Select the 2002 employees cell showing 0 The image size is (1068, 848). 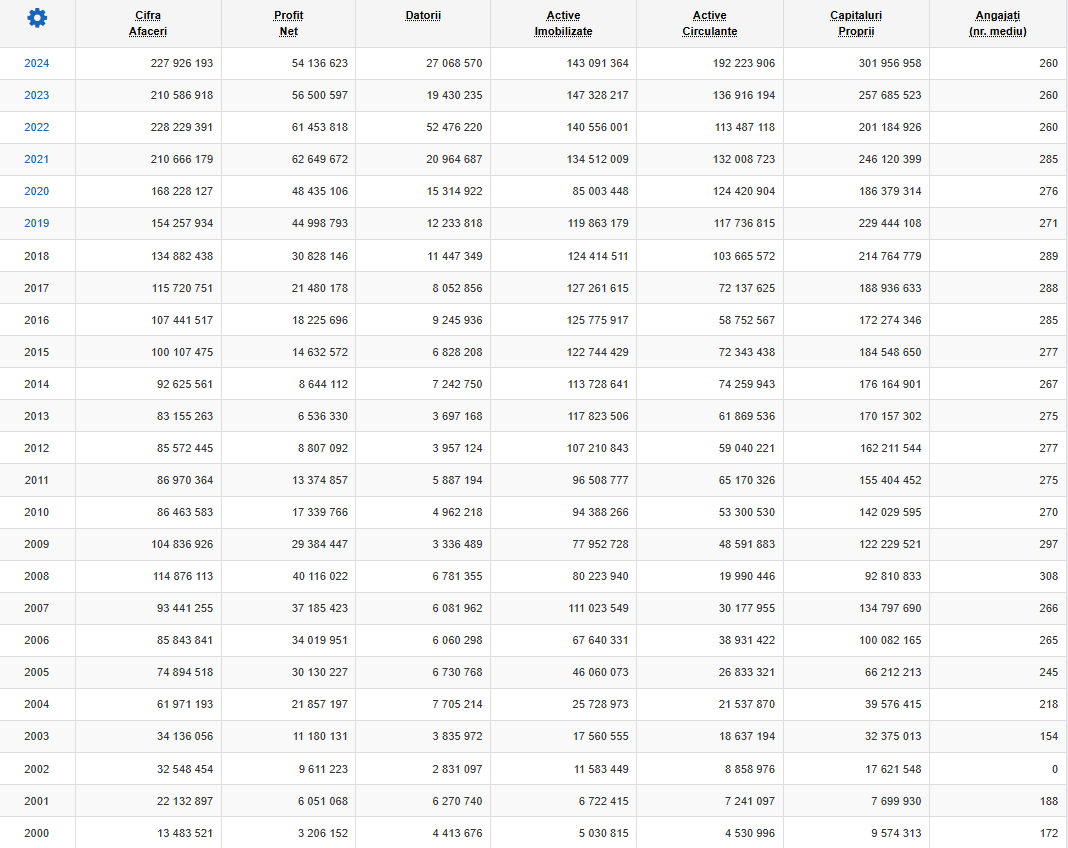coord(1054,769)
